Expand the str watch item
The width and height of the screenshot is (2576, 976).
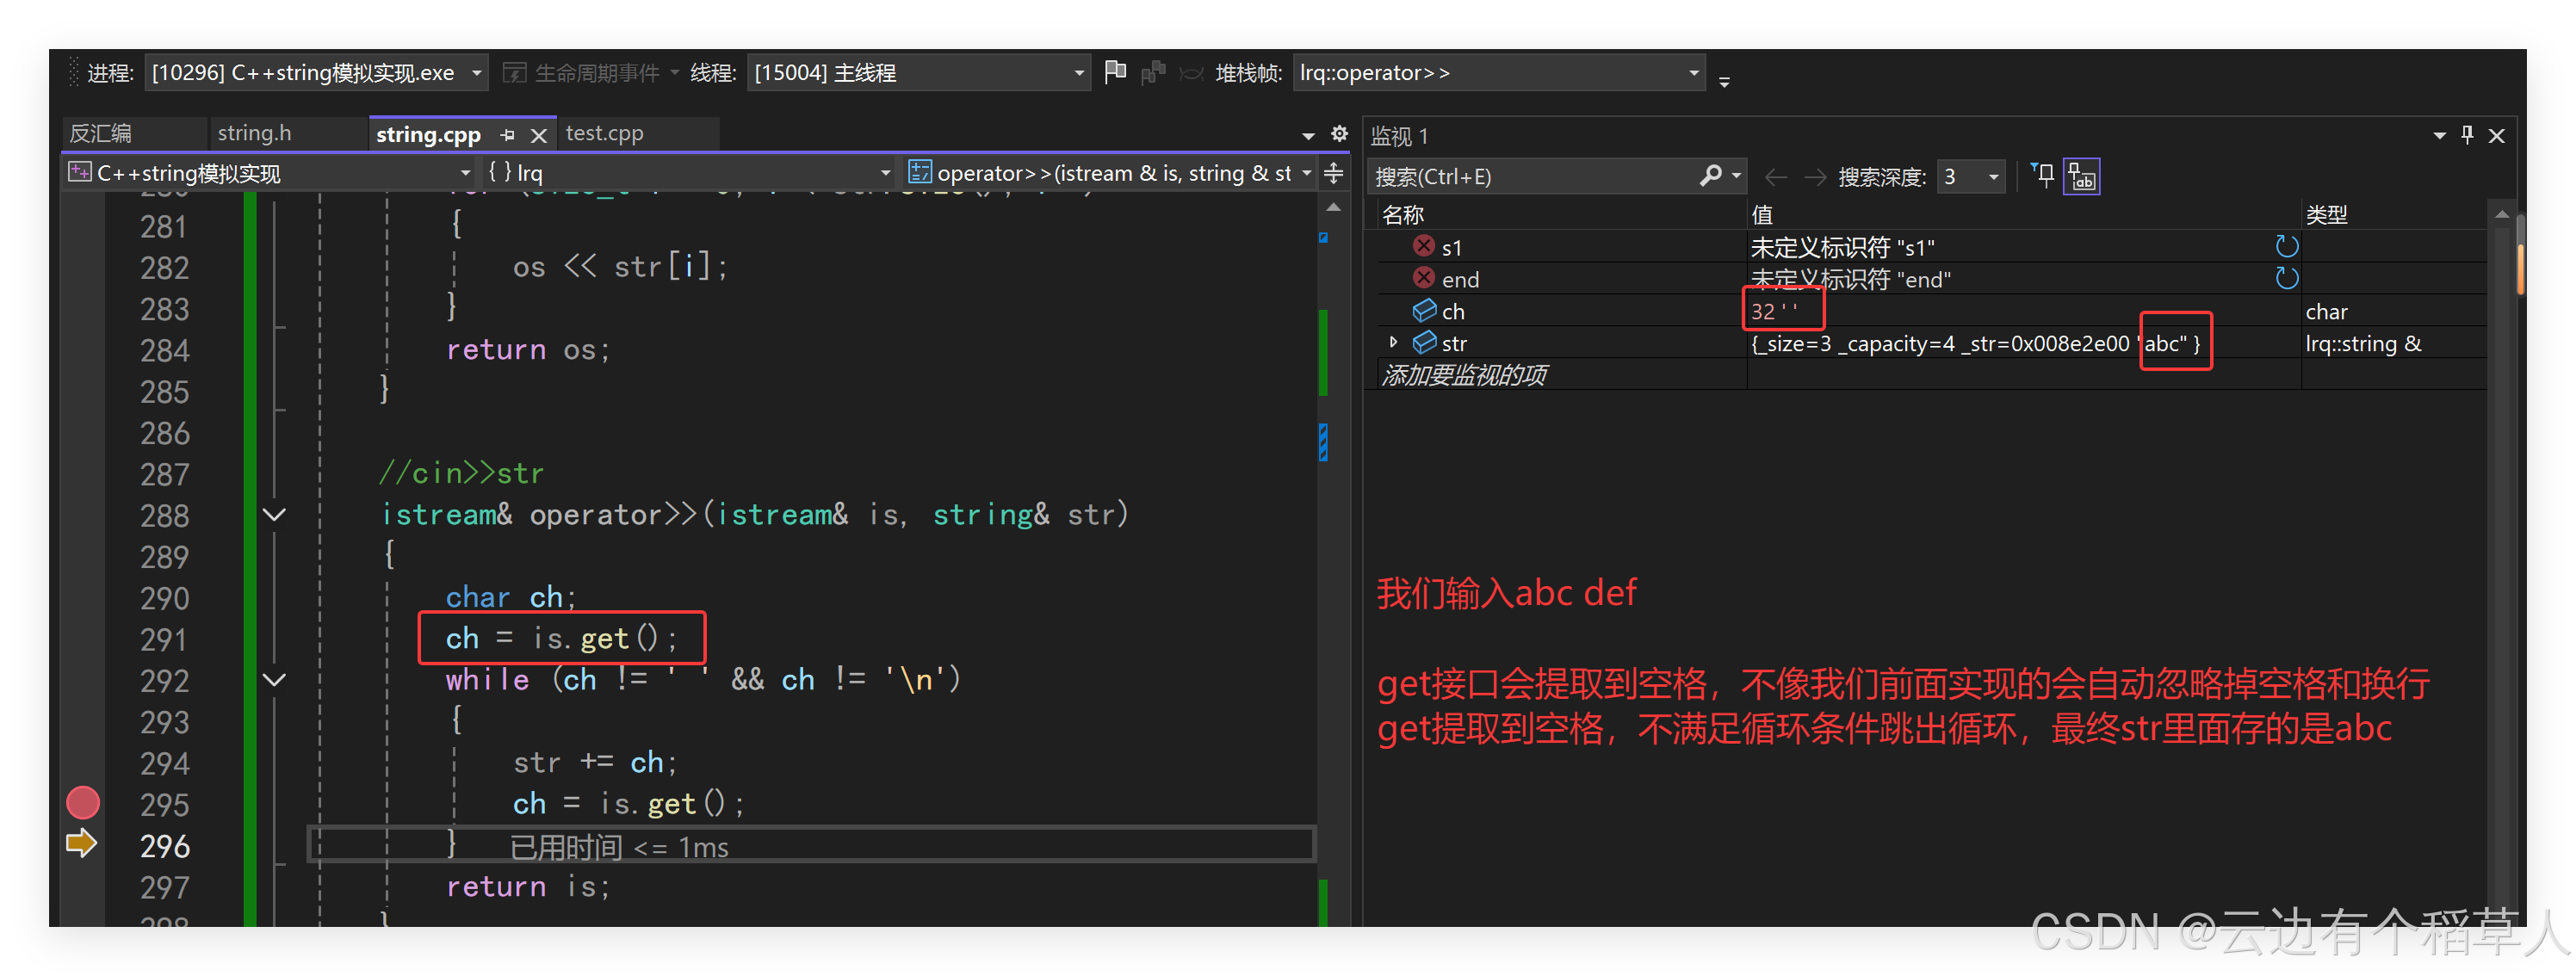click(1393, 343)
